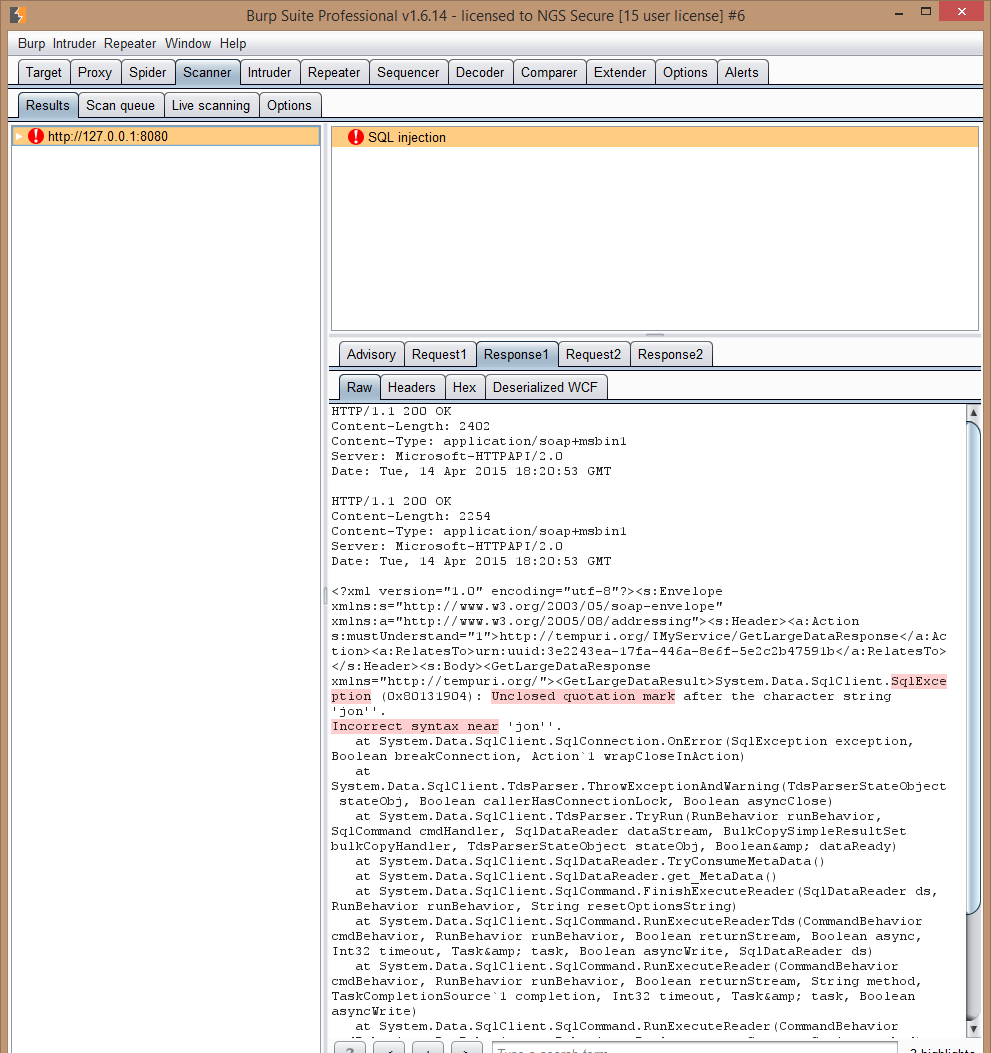Maximize the Burp Suite window
991x1053 pixels.
coord(926,12)
